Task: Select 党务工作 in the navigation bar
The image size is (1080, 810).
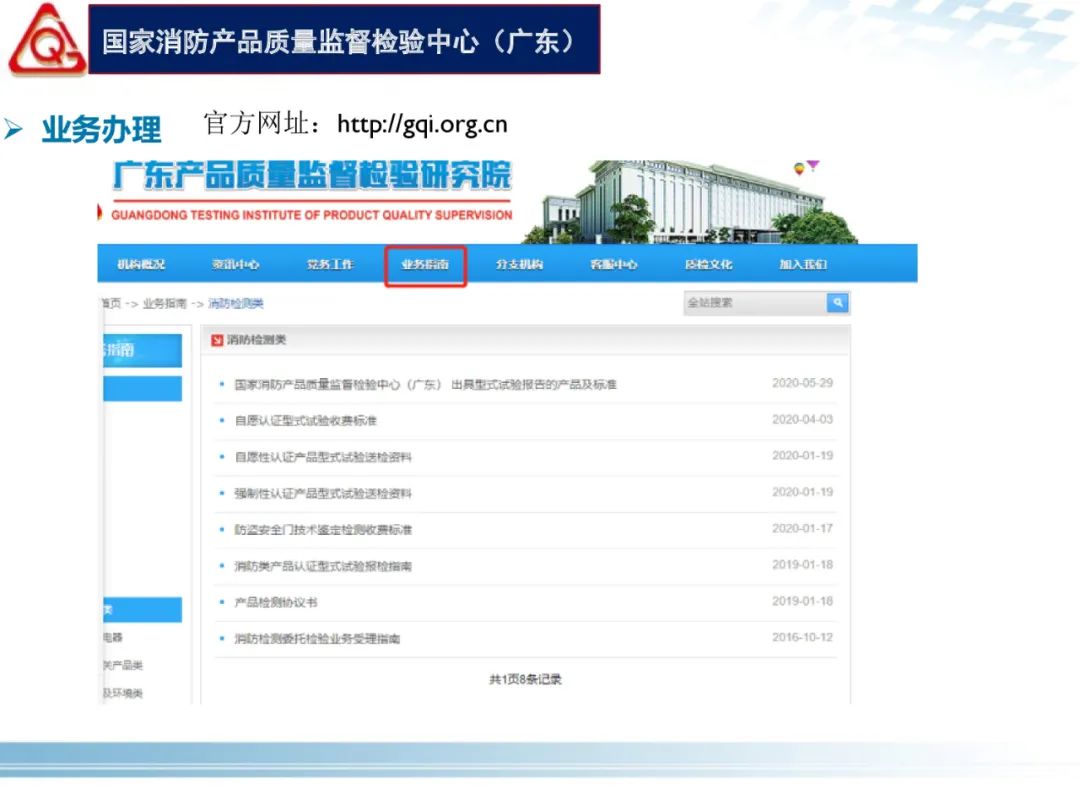Action: 330,265
